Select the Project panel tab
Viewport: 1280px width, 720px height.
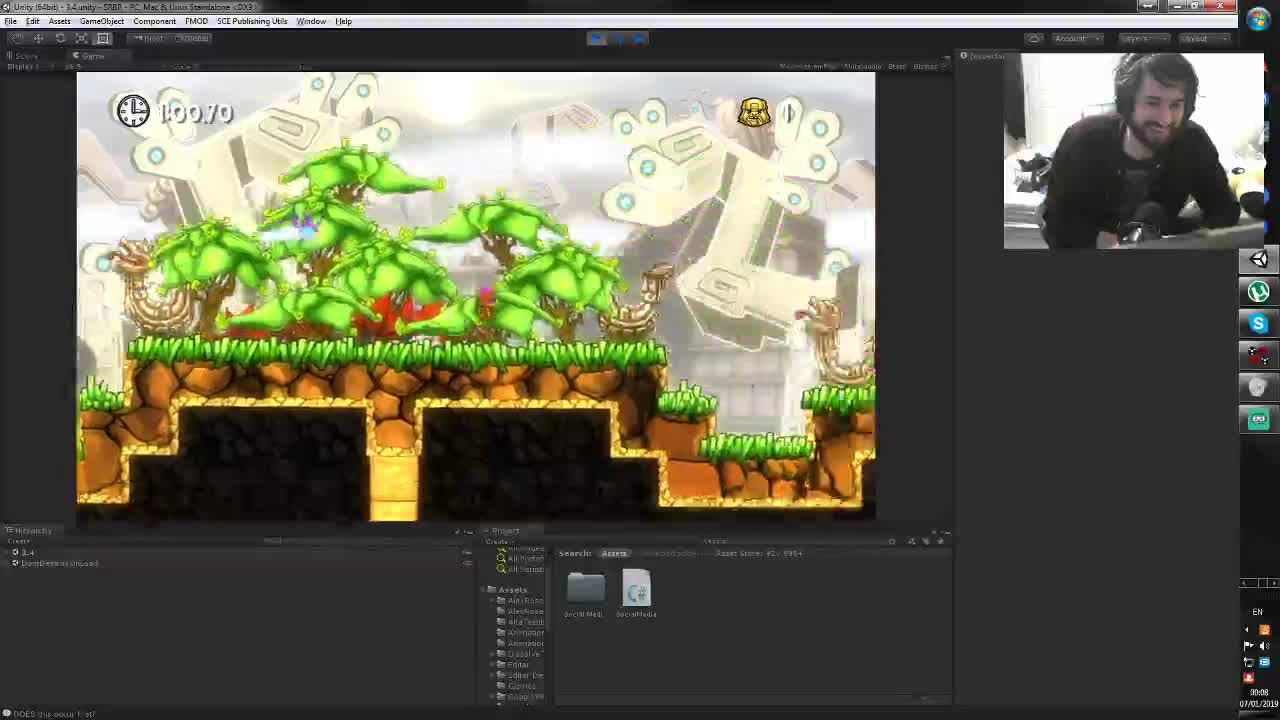point(503,531)
